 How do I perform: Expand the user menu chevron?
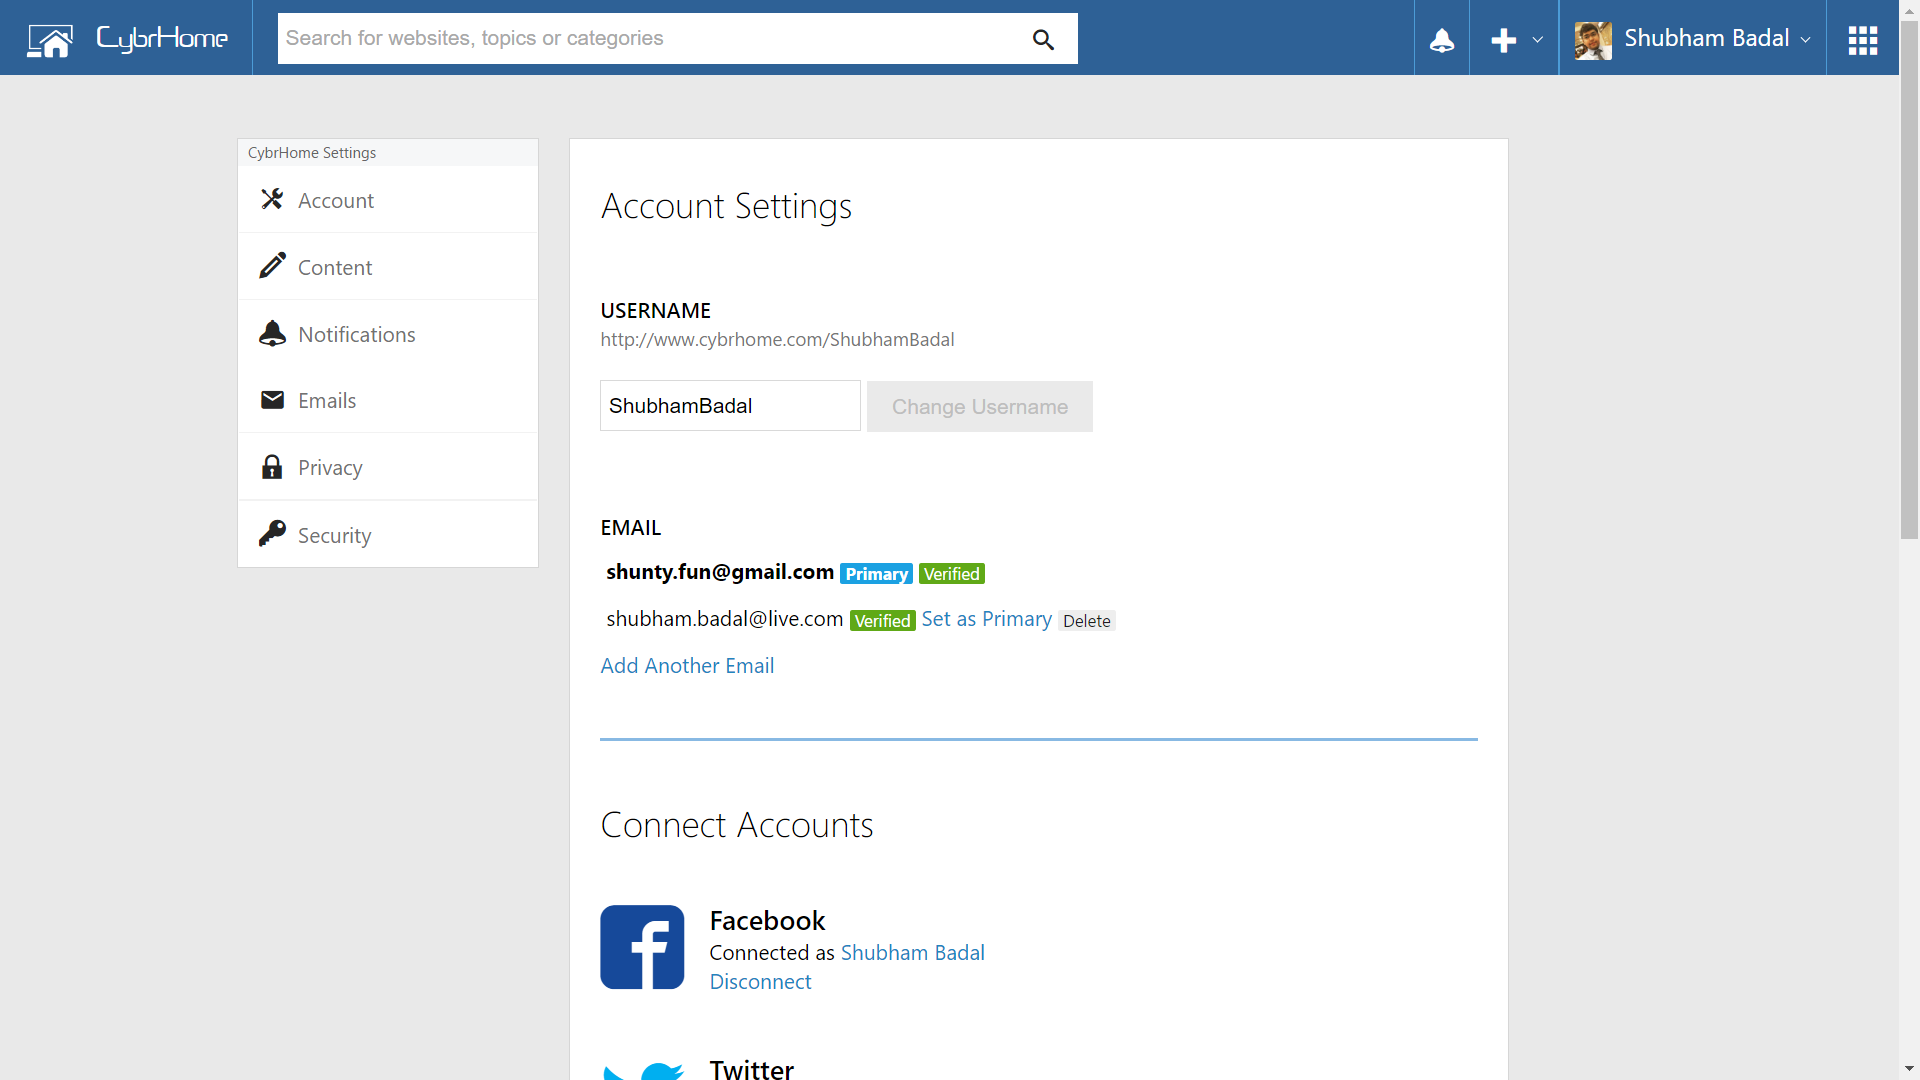coord(1805,40)
